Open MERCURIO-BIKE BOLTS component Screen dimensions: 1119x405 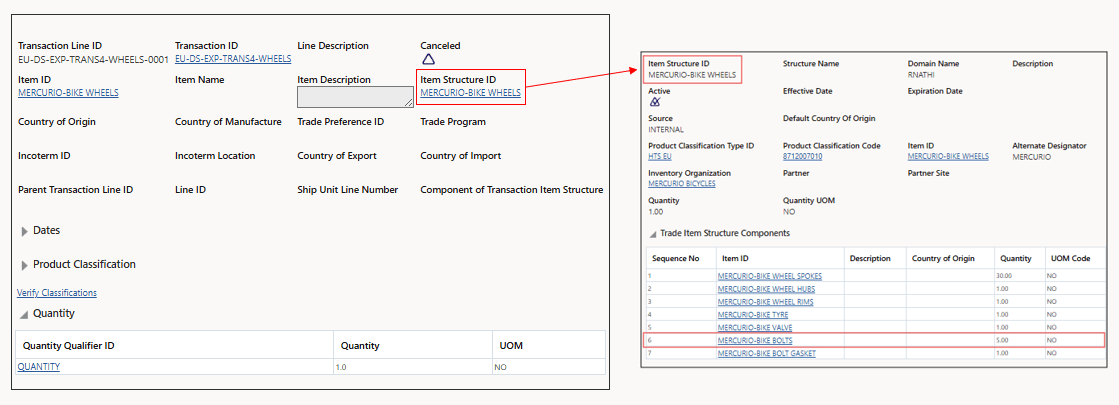coord(754,341)
